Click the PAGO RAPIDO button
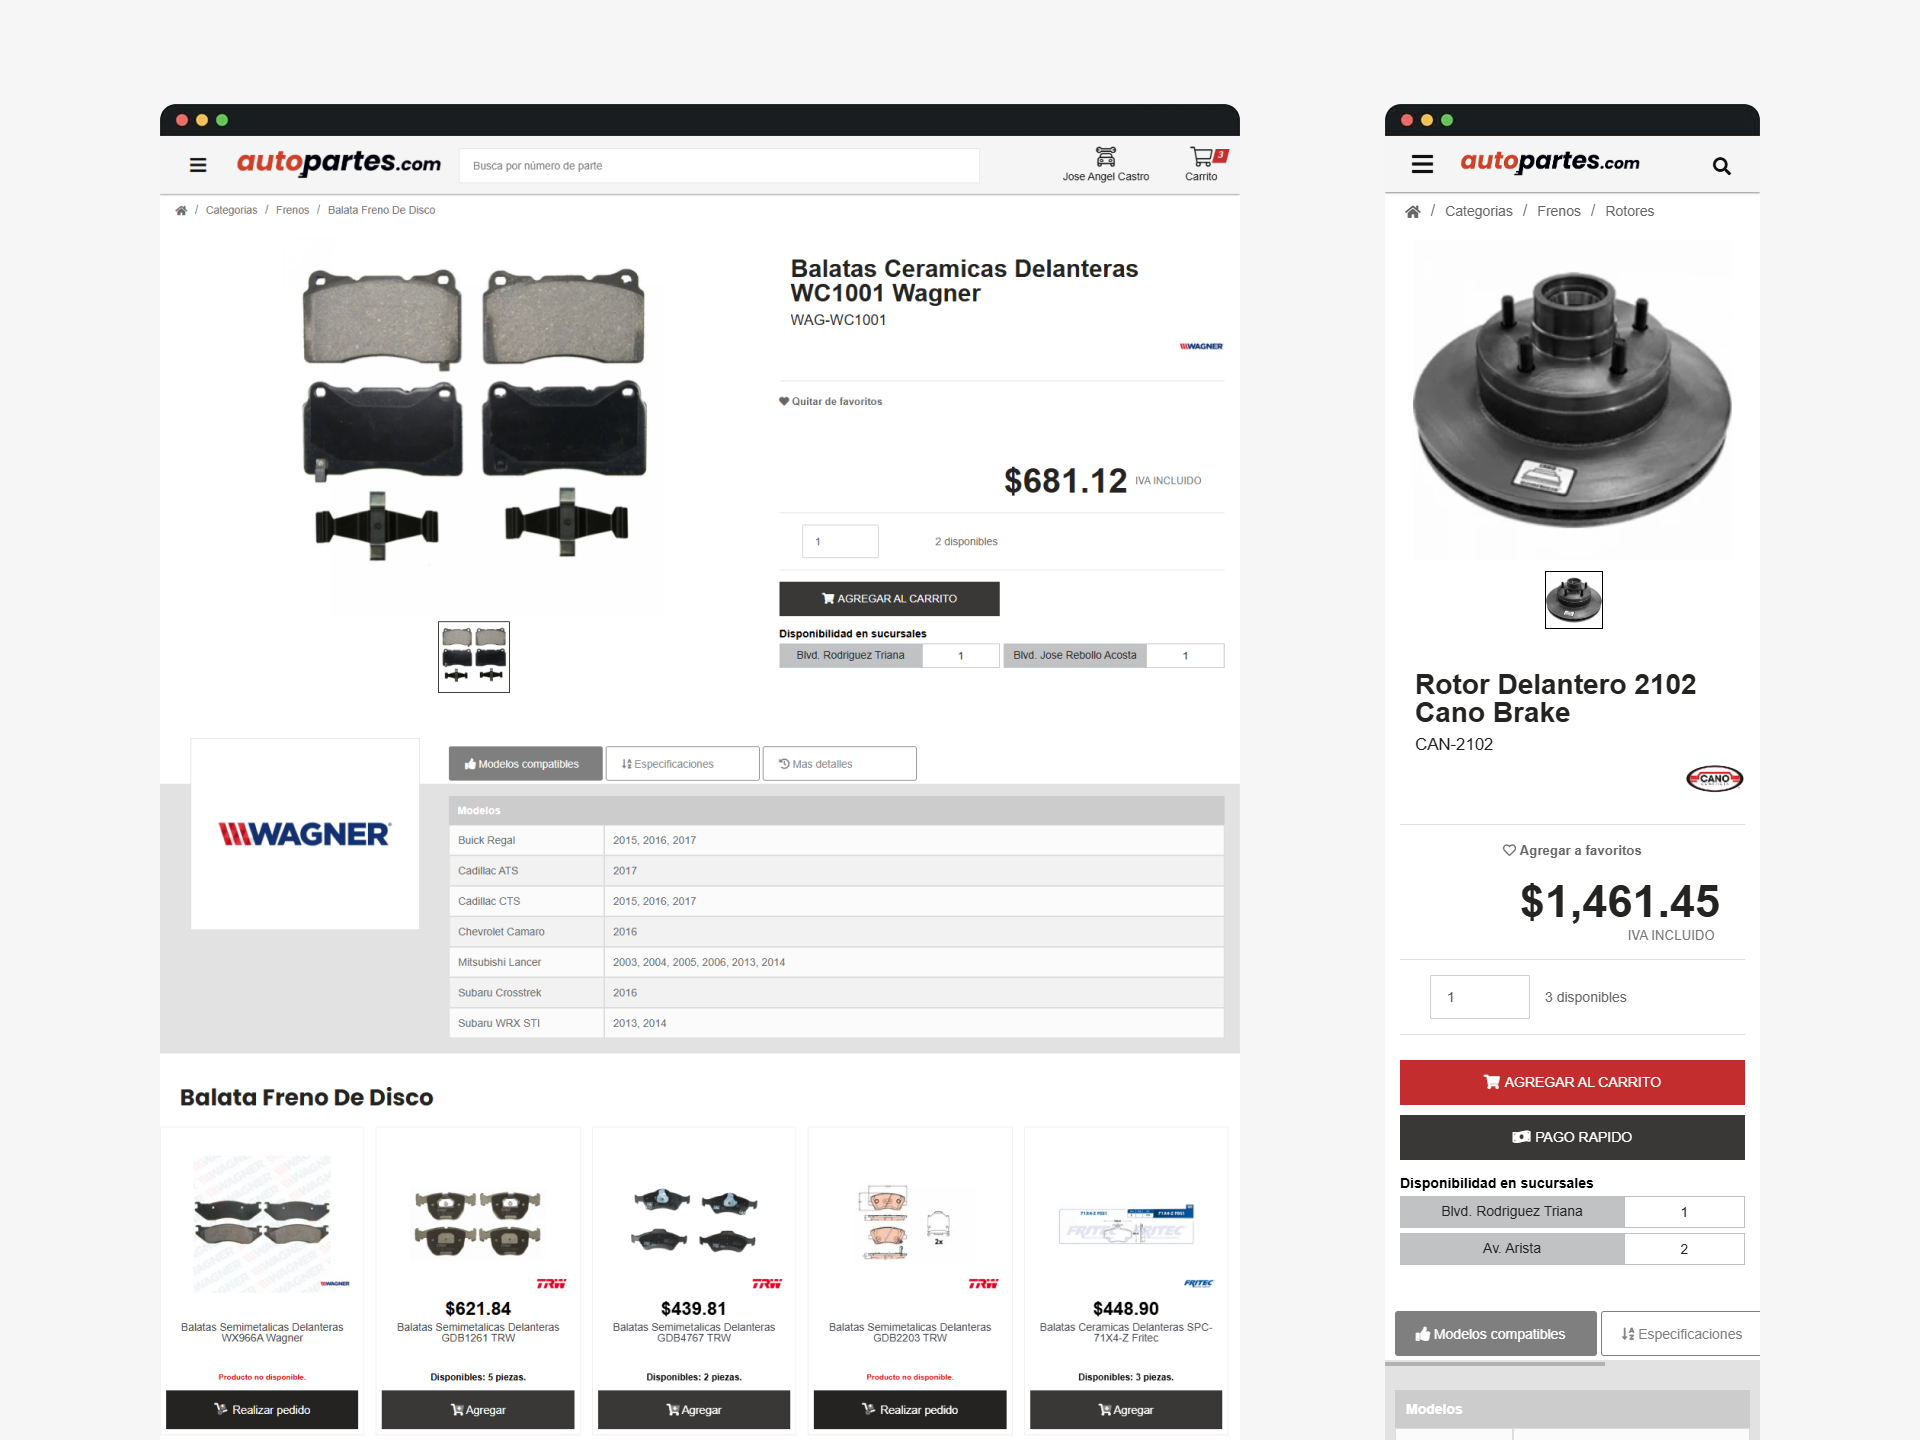Image resolution: width=1920 pixels, height=1440 pixels. click(x=1571, y=1137)
